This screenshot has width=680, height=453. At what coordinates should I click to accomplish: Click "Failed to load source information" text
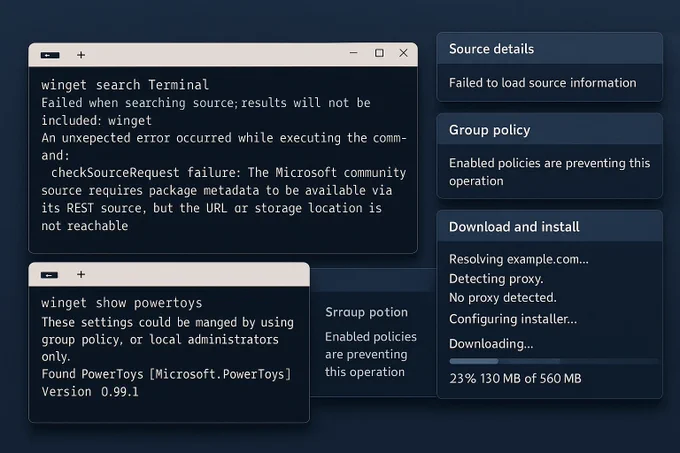[x=543, y=83]
